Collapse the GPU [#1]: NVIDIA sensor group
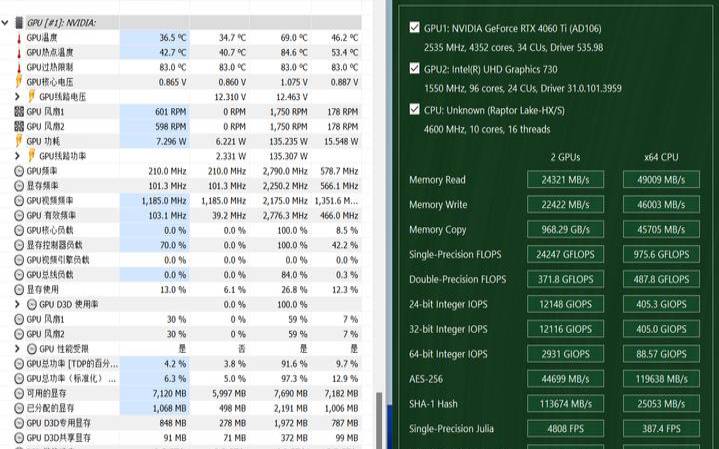 5,22
